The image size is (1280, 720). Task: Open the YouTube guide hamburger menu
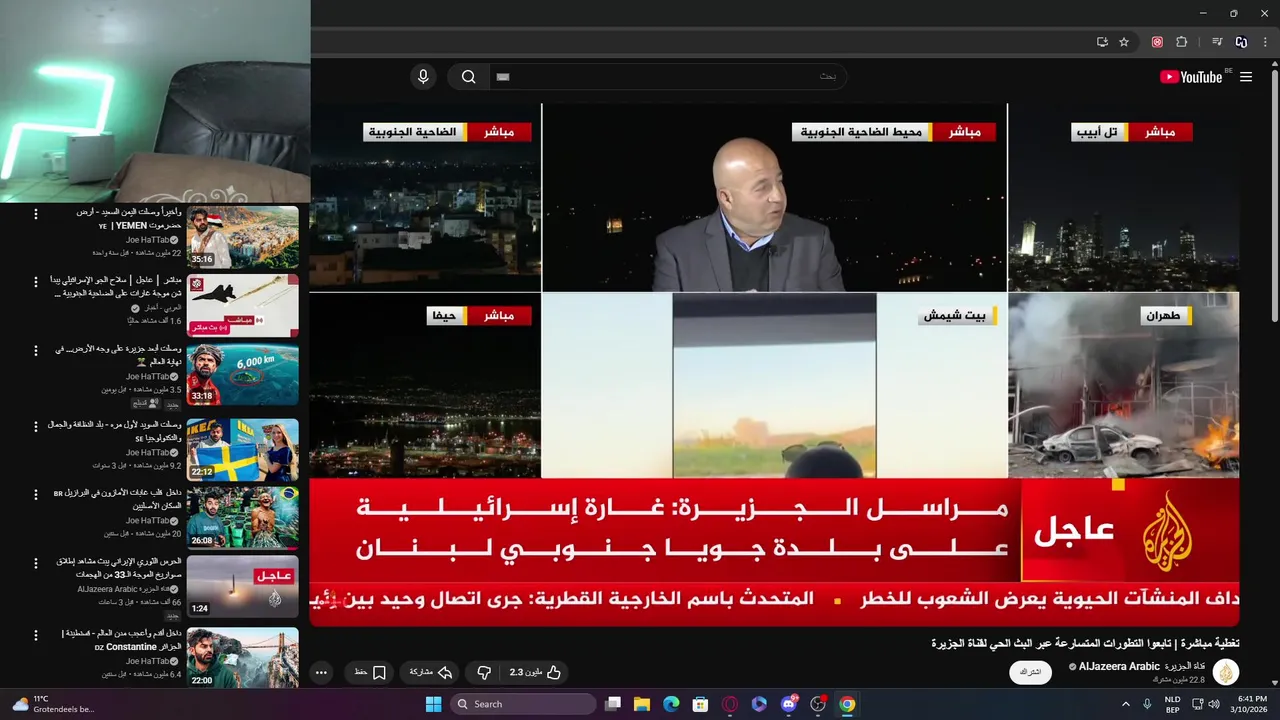click(1246, 77)
